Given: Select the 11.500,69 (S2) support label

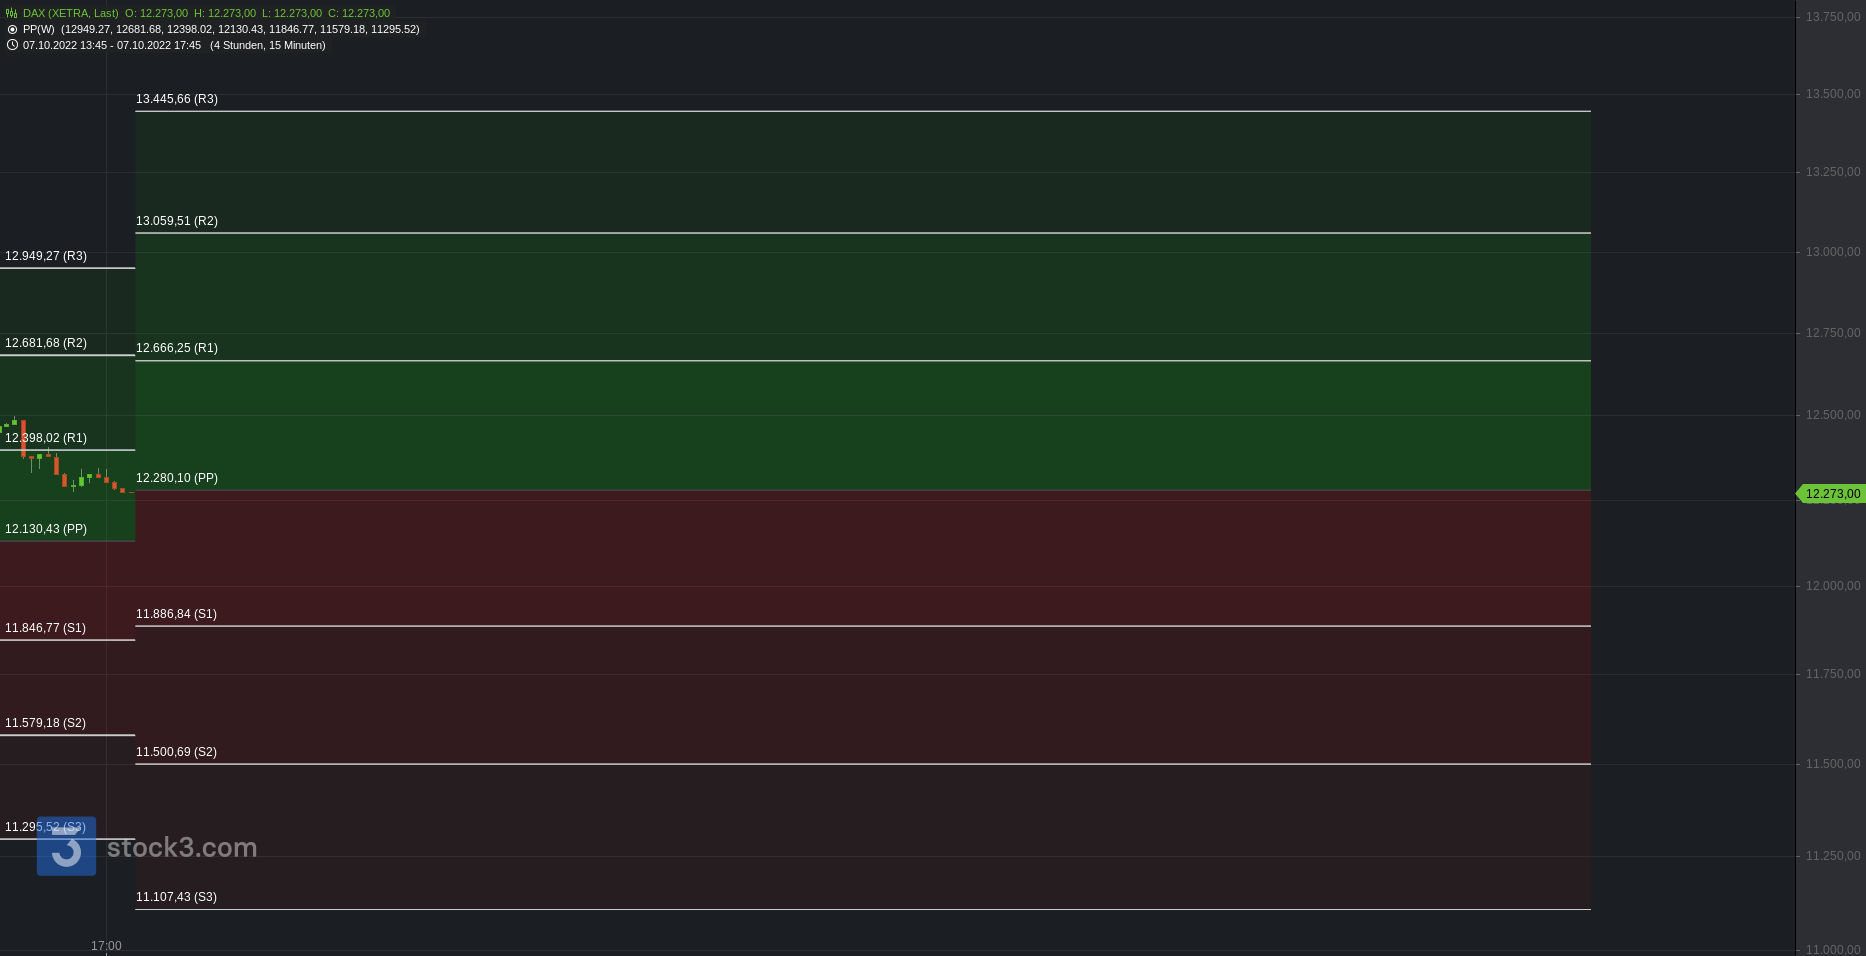Looking at the screenshot, I should pos(176,752).
